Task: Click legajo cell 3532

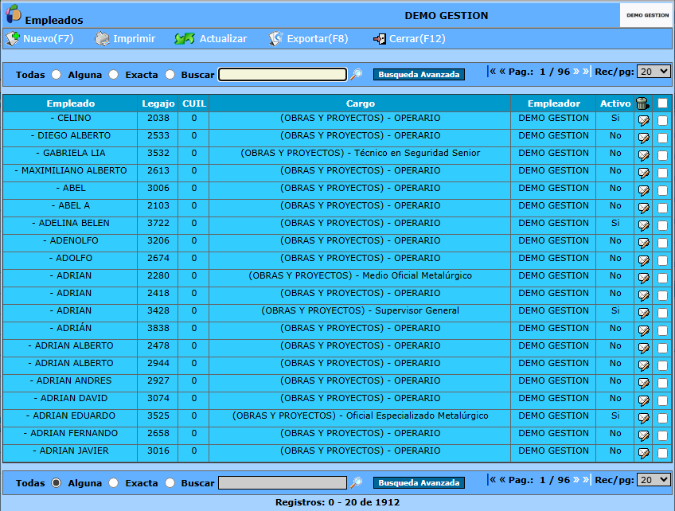Action: (158, 153)
